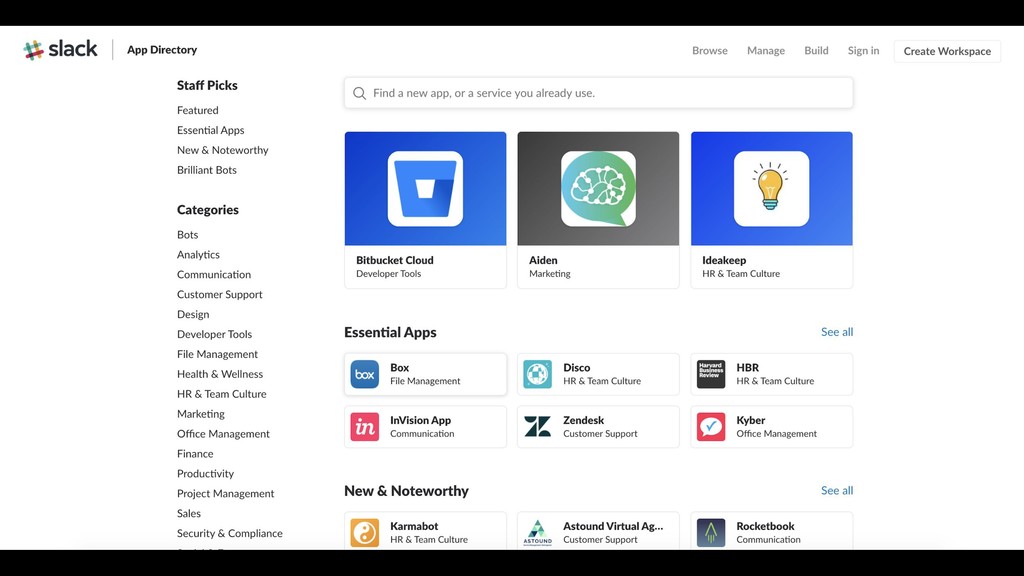Click the Zendesk app name

(x=584, y=421)
